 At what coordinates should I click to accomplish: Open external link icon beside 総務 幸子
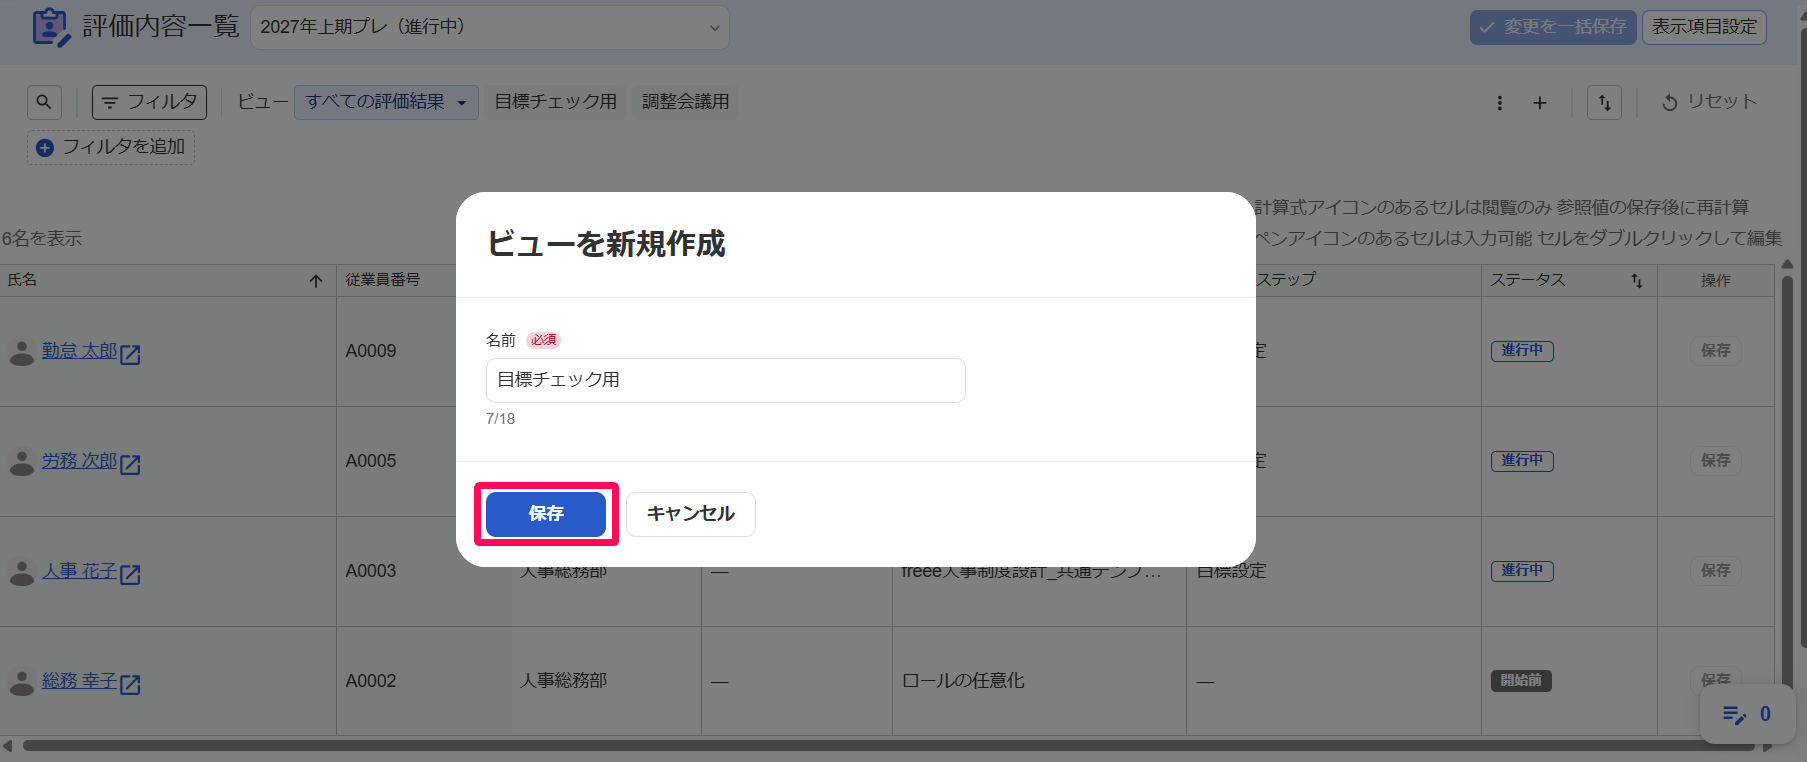[130, 684]
